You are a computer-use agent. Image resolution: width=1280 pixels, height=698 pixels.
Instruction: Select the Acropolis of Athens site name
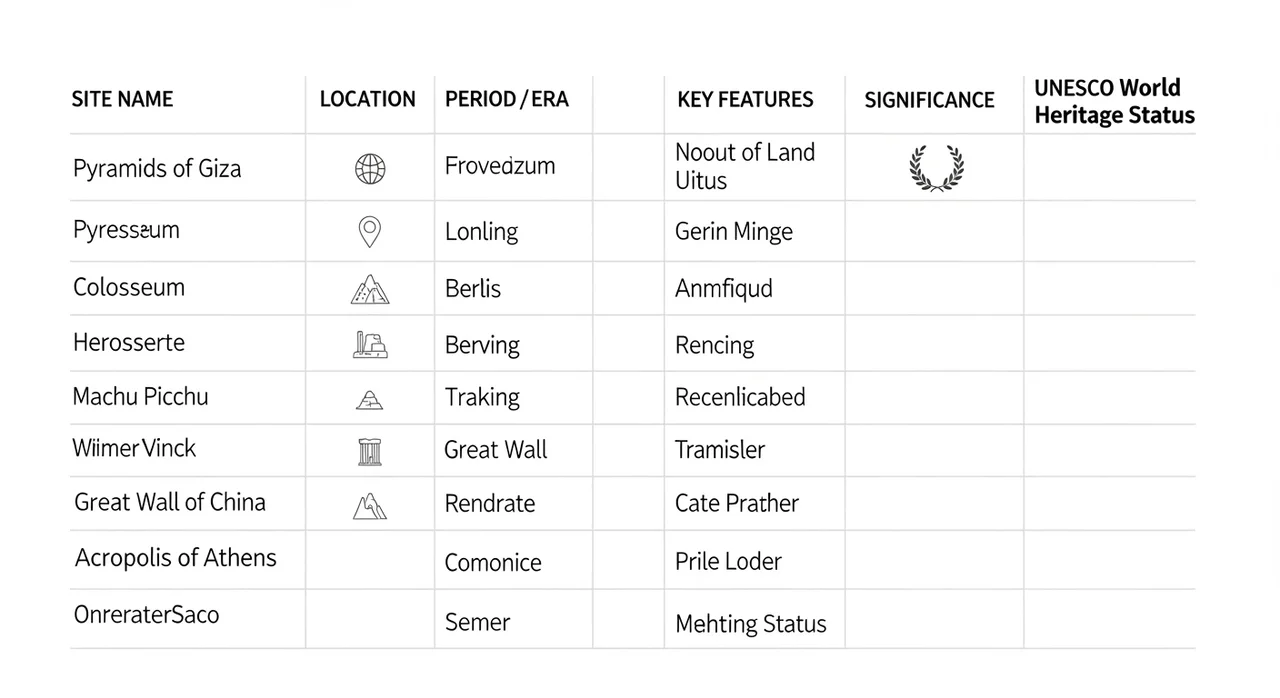point(176,558)
